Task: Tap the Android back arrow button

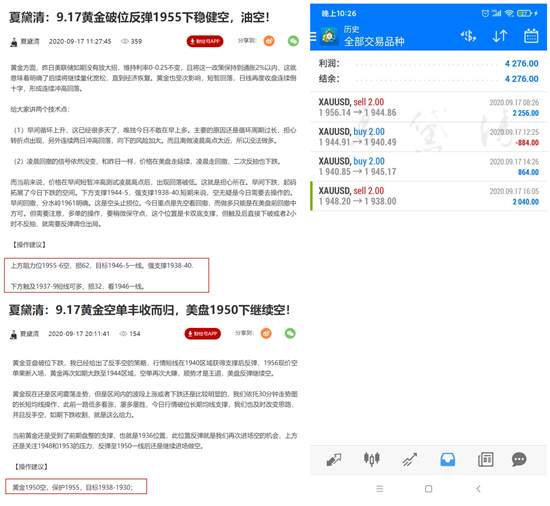Action: (x=478, y=489)
